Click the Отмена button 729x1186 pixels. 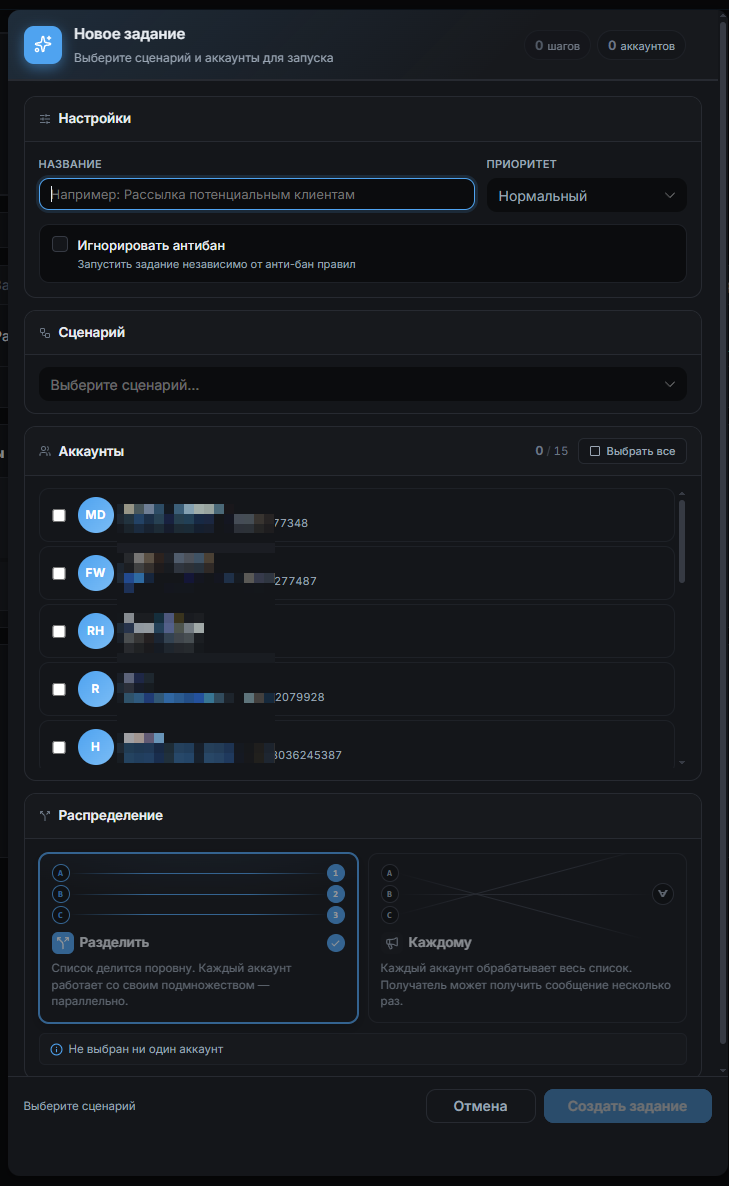481,1106
